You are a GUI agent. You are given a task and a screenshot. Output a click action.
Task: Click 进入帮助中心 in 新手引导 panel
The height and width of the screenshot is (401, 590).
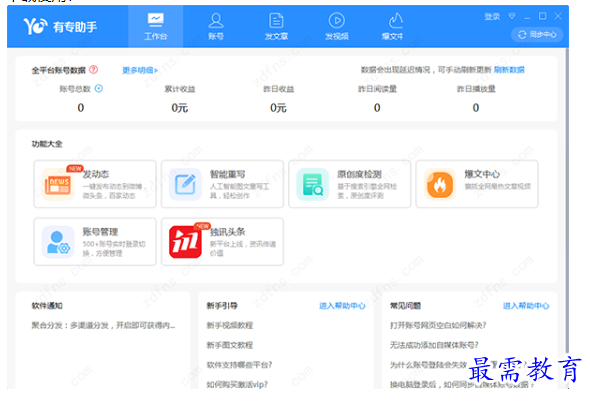342,306
